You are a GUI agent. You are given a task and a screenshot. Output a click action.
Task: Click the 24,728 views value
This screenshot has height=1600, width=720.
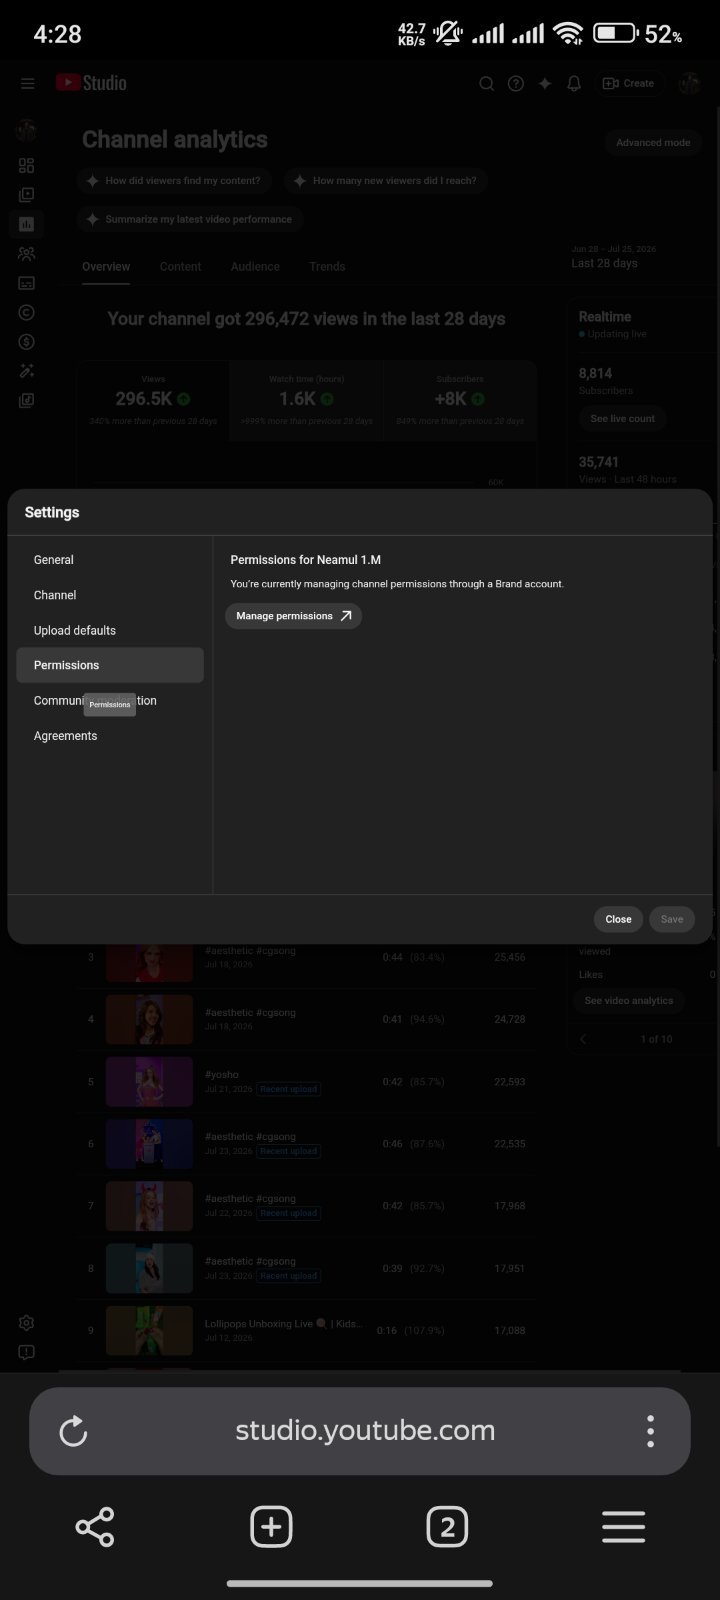509,1019
